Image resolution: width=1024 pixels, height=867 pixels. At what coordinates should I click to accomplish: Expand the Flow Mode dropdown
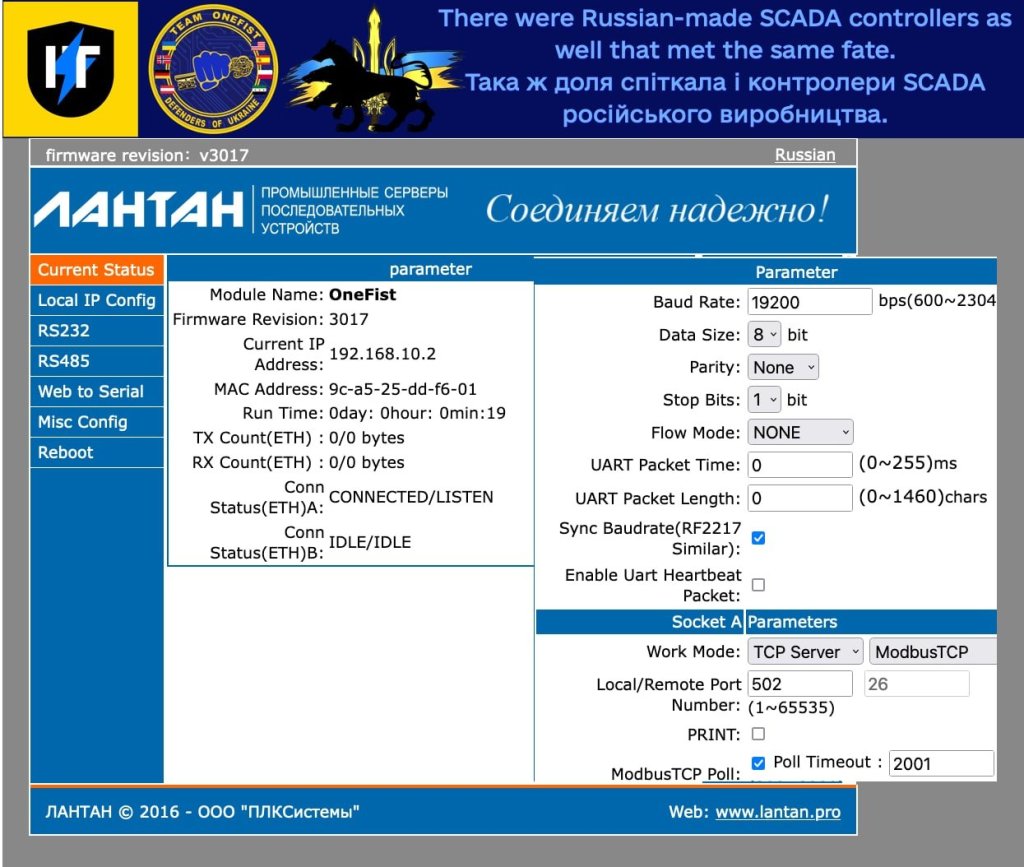coord(800,432)
